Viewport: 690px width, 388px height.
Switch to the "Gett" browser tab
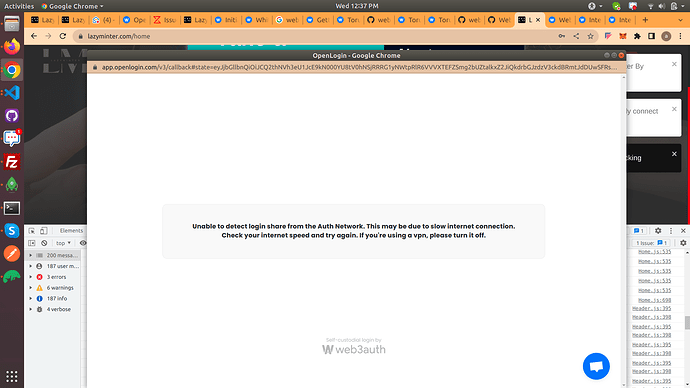[x=318, y=20]
